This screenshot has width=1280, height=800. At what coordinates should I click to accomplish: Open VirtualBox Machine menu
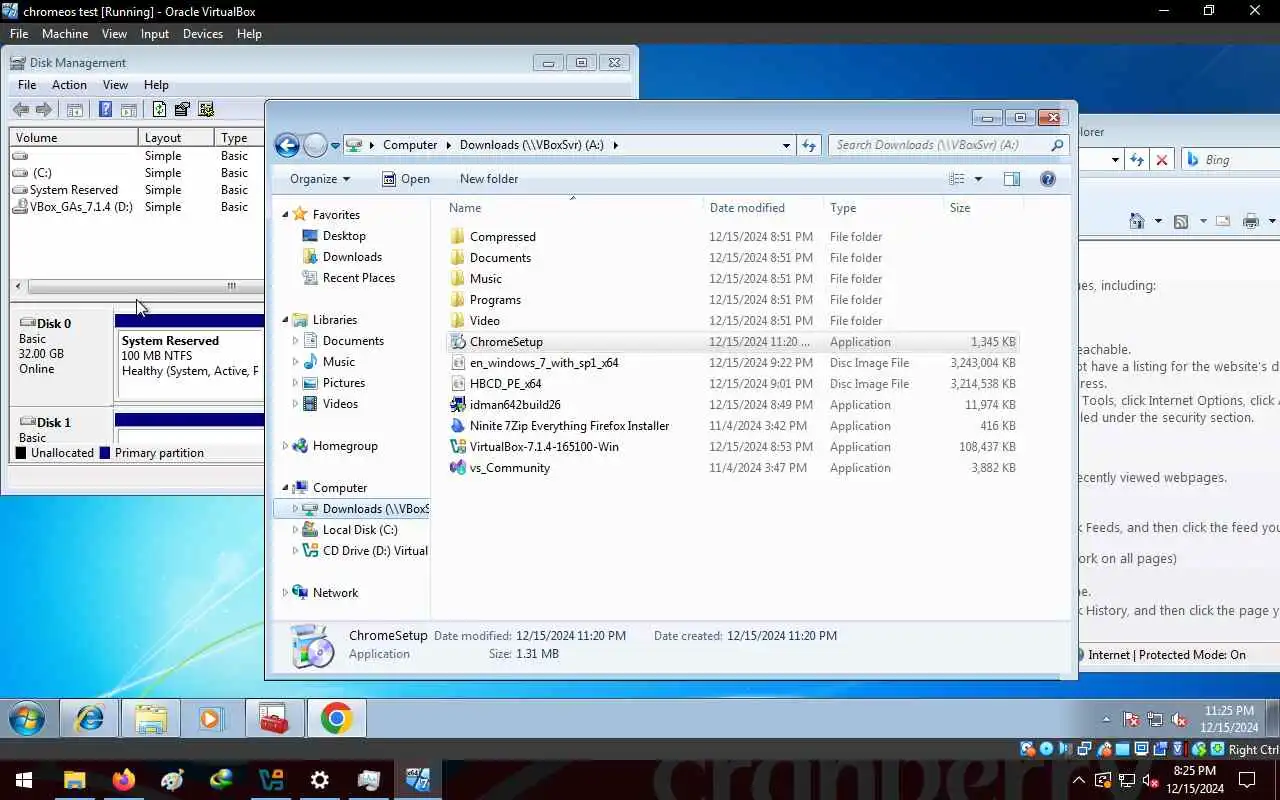click(x=65, y=33)
